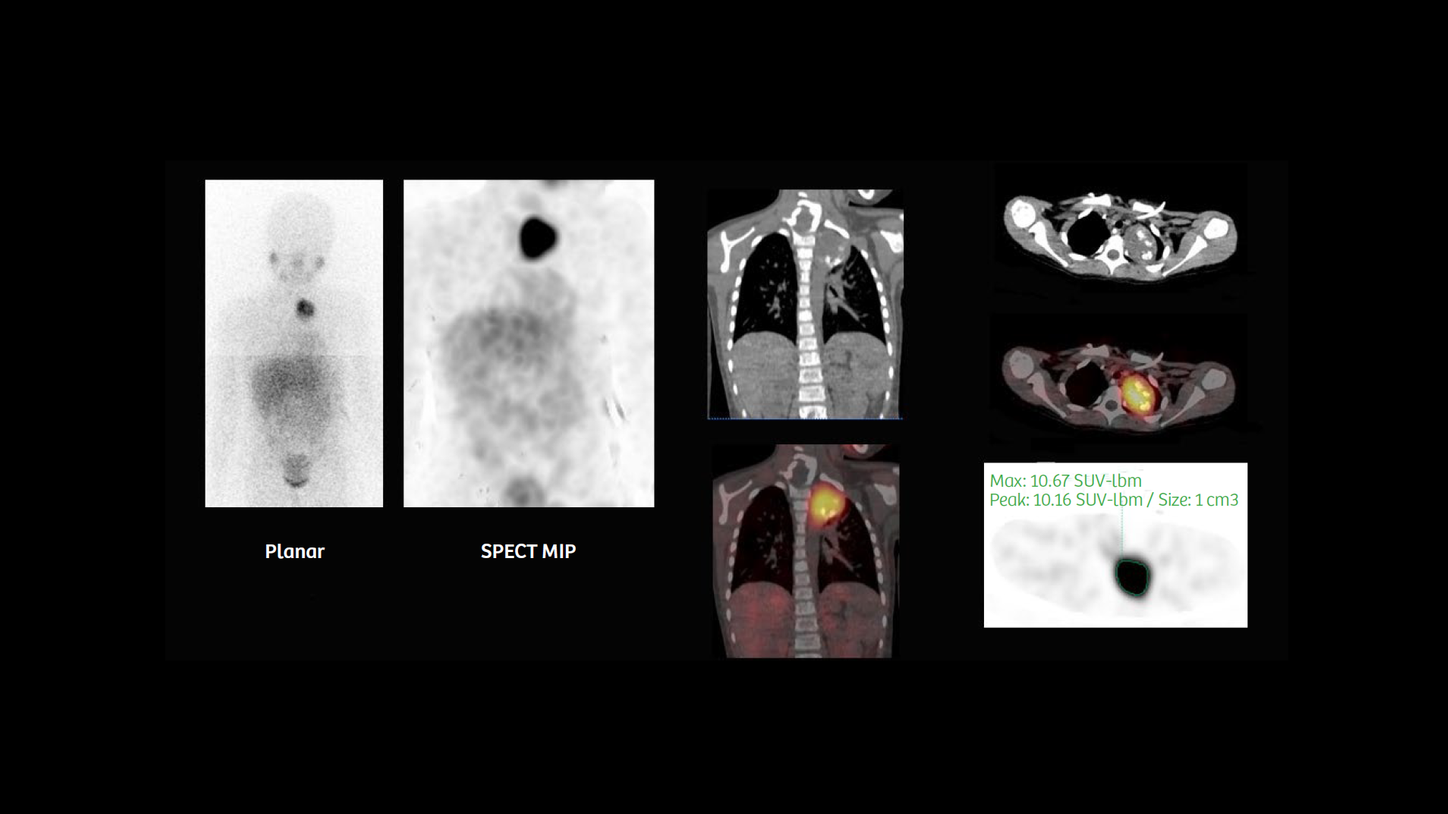Open the coronal fused SPECT/CT image
The width and height of the screenshot is (1448, 814).
tap(805, 551)
